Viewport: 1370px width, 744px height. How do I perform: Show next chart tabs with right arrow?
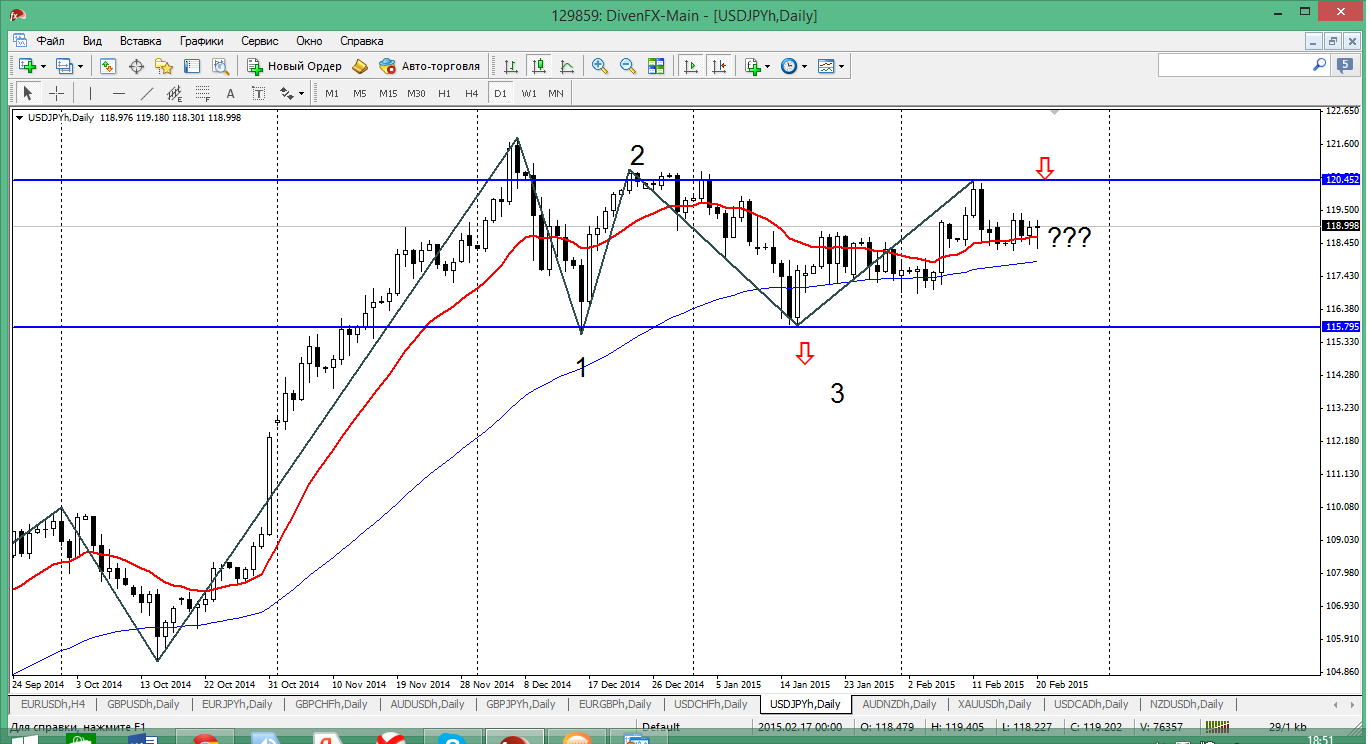[1352, 704]
